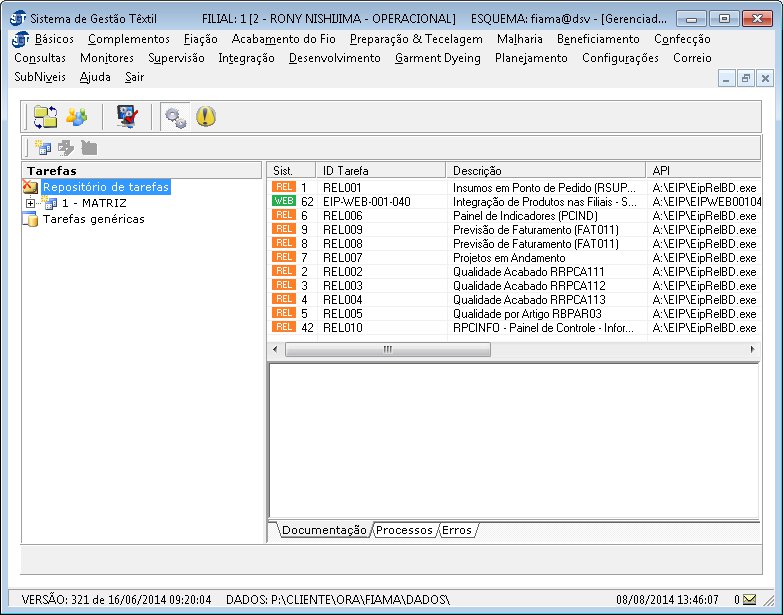Open the Consultas menu
This screenshot has height=615, width=783.
click(40, 58)
